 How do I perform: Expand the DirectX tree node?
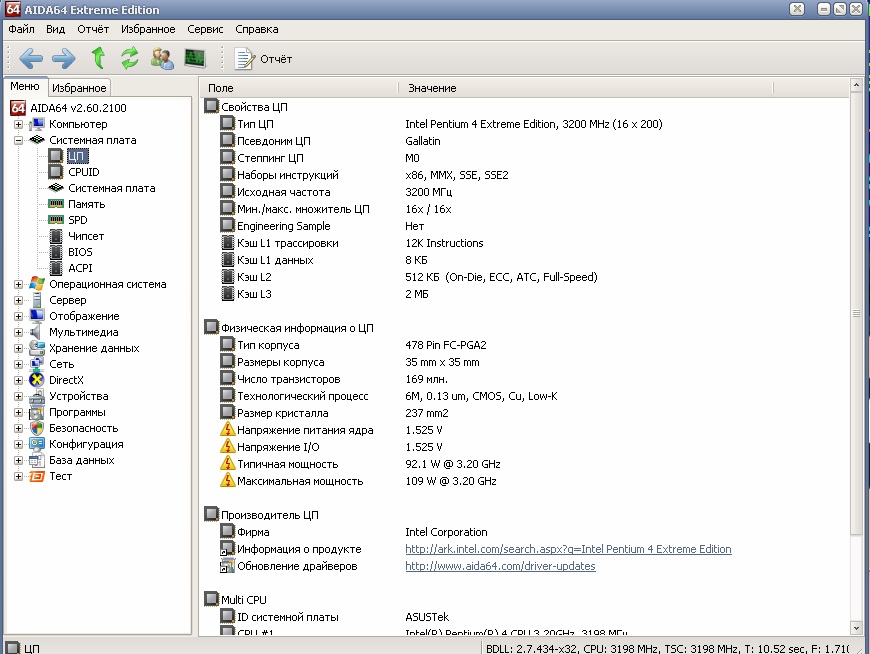click(18, 381)
